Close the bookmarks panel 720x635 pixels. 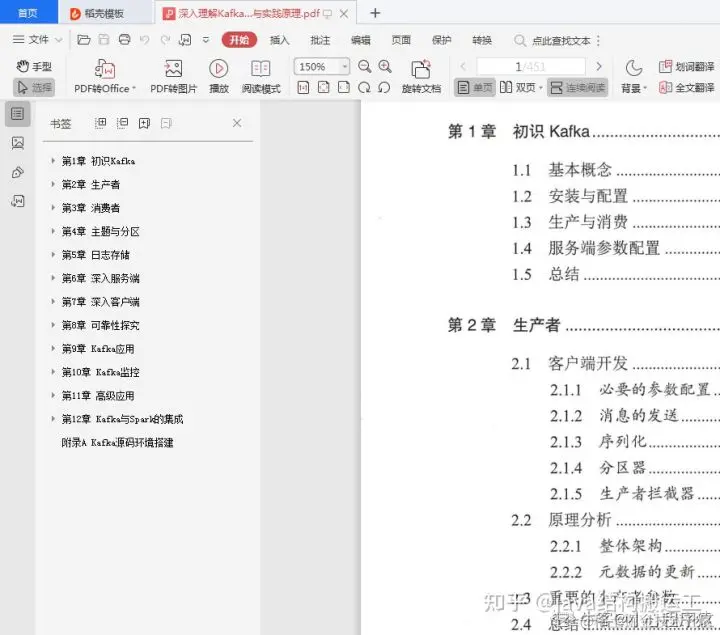click(x=237, y=123)
